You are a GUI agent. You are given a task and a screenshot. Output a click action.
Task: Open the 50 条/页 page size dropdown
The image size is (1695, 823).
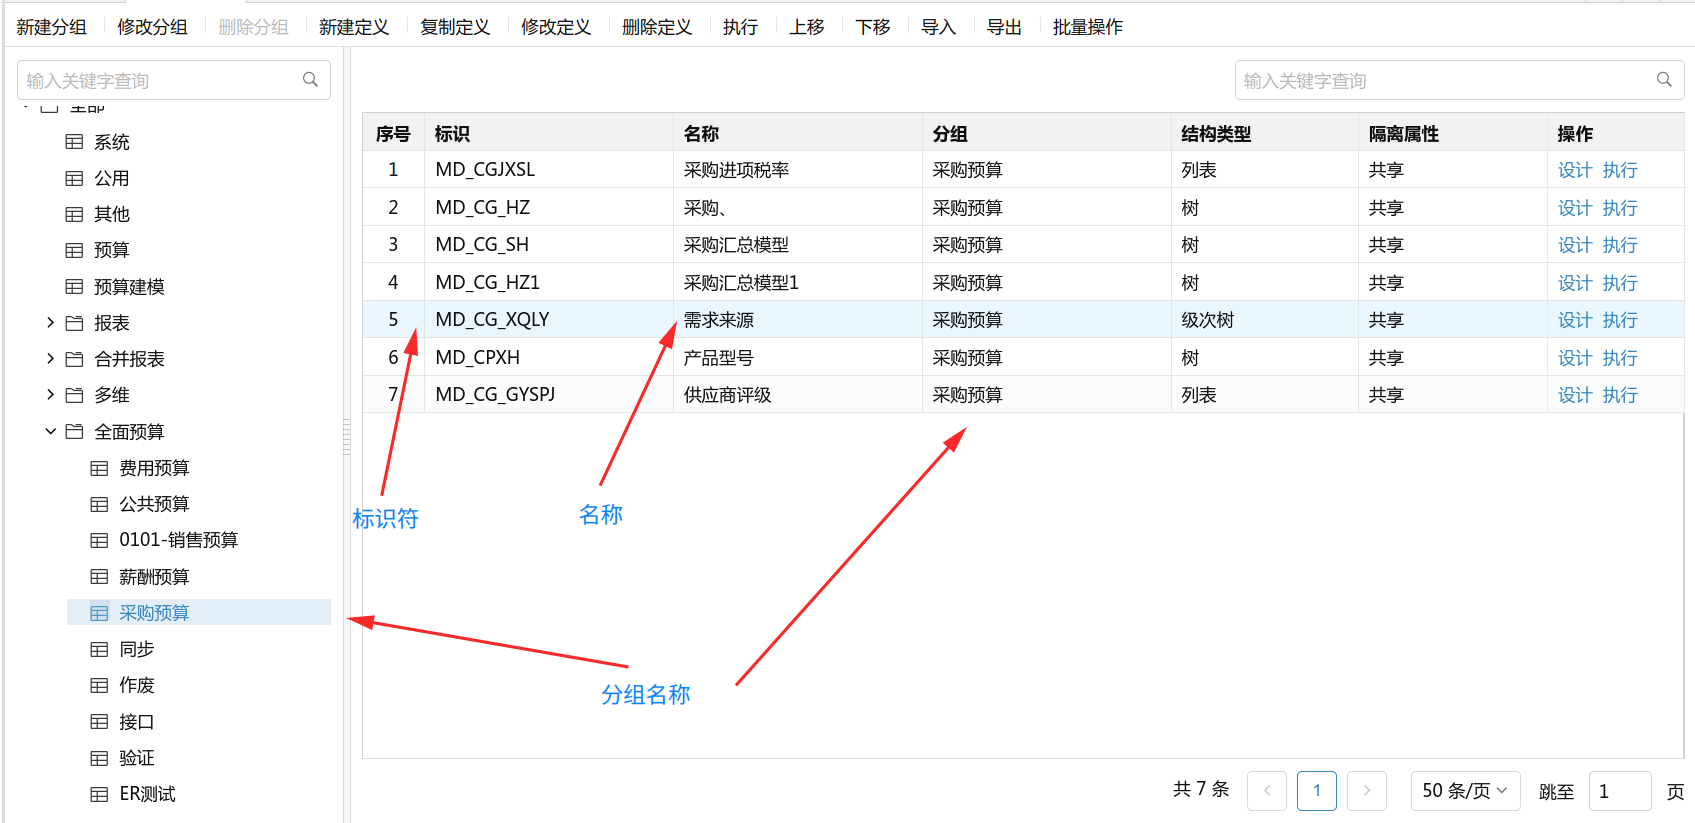pos(1465,791)
